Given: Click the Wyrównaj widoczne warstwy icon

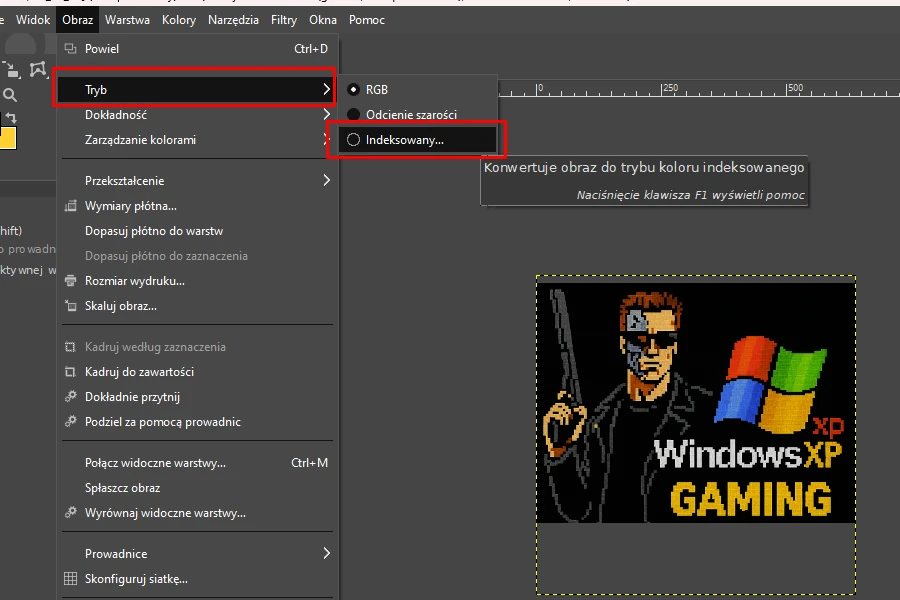Looking at the screenshot, I should point(71,513).
